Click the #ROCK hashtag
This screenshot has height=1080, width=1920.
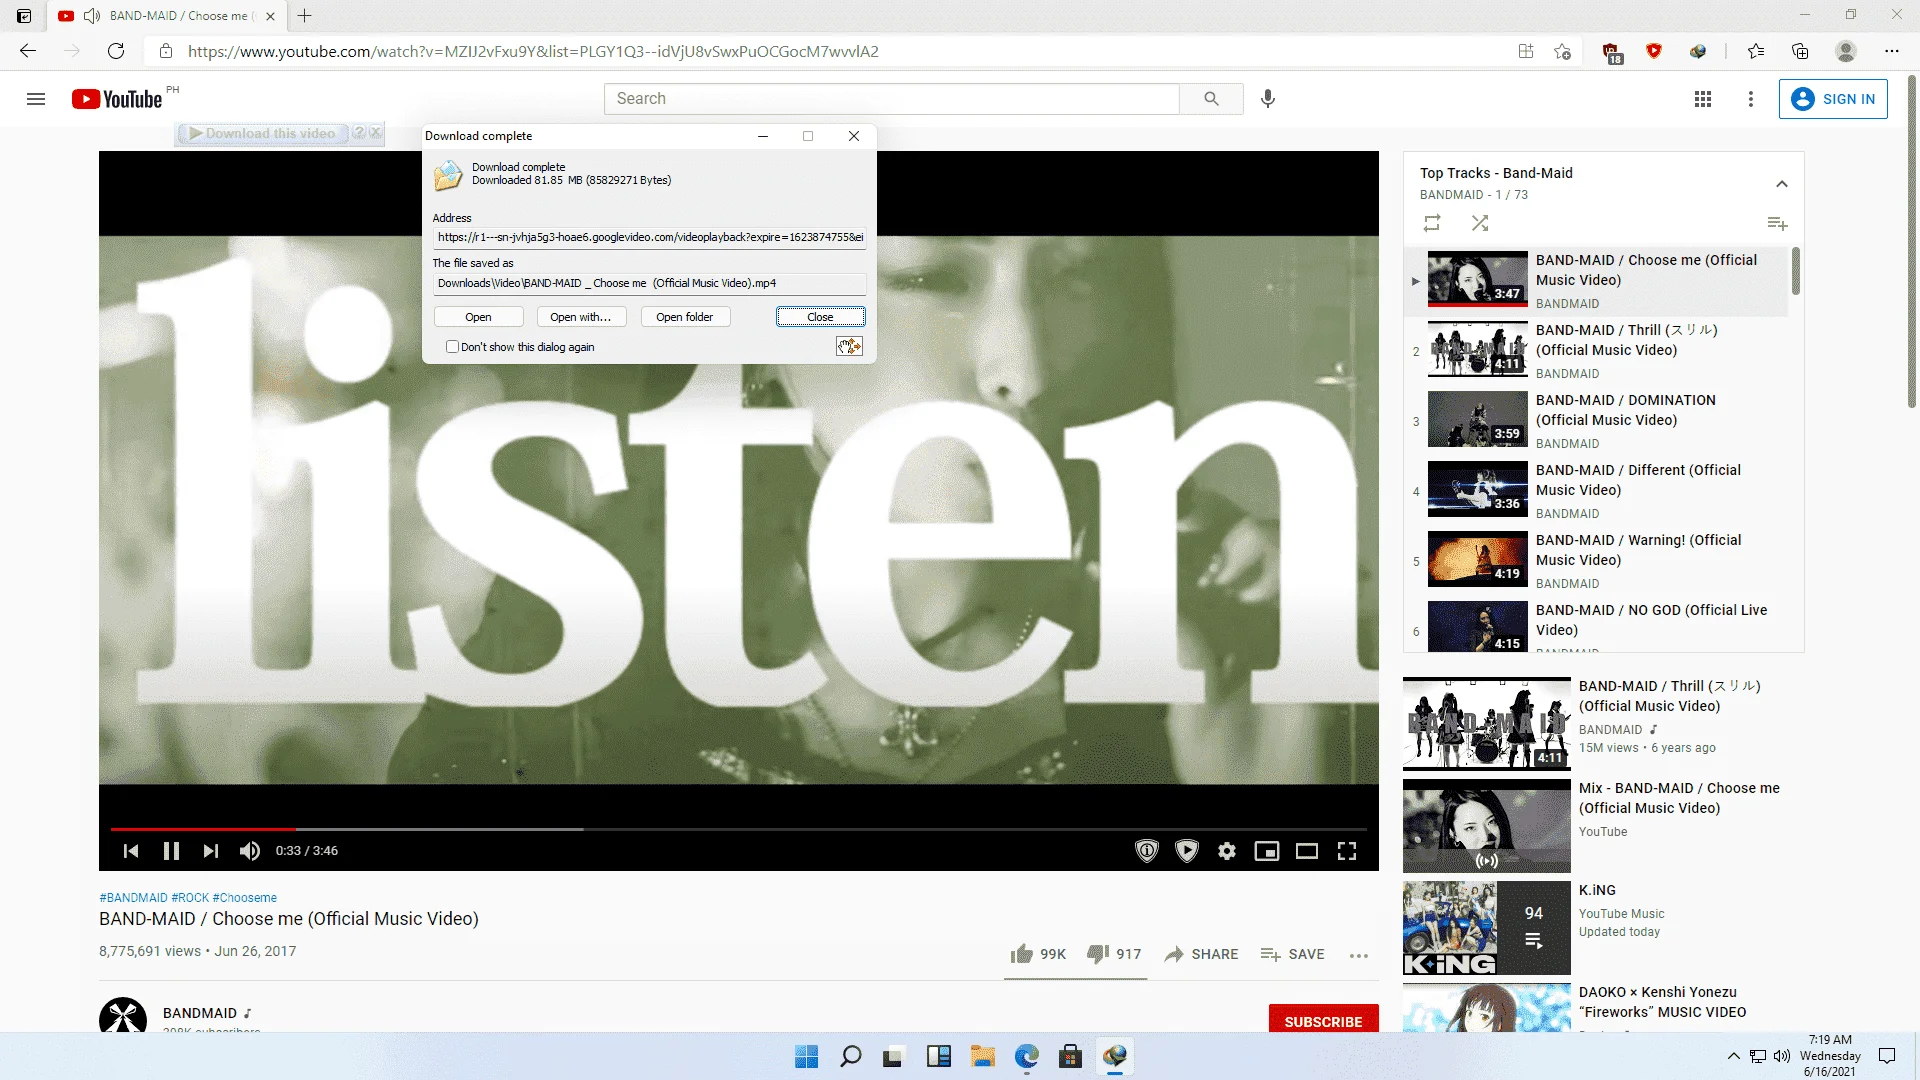(190, 898)
